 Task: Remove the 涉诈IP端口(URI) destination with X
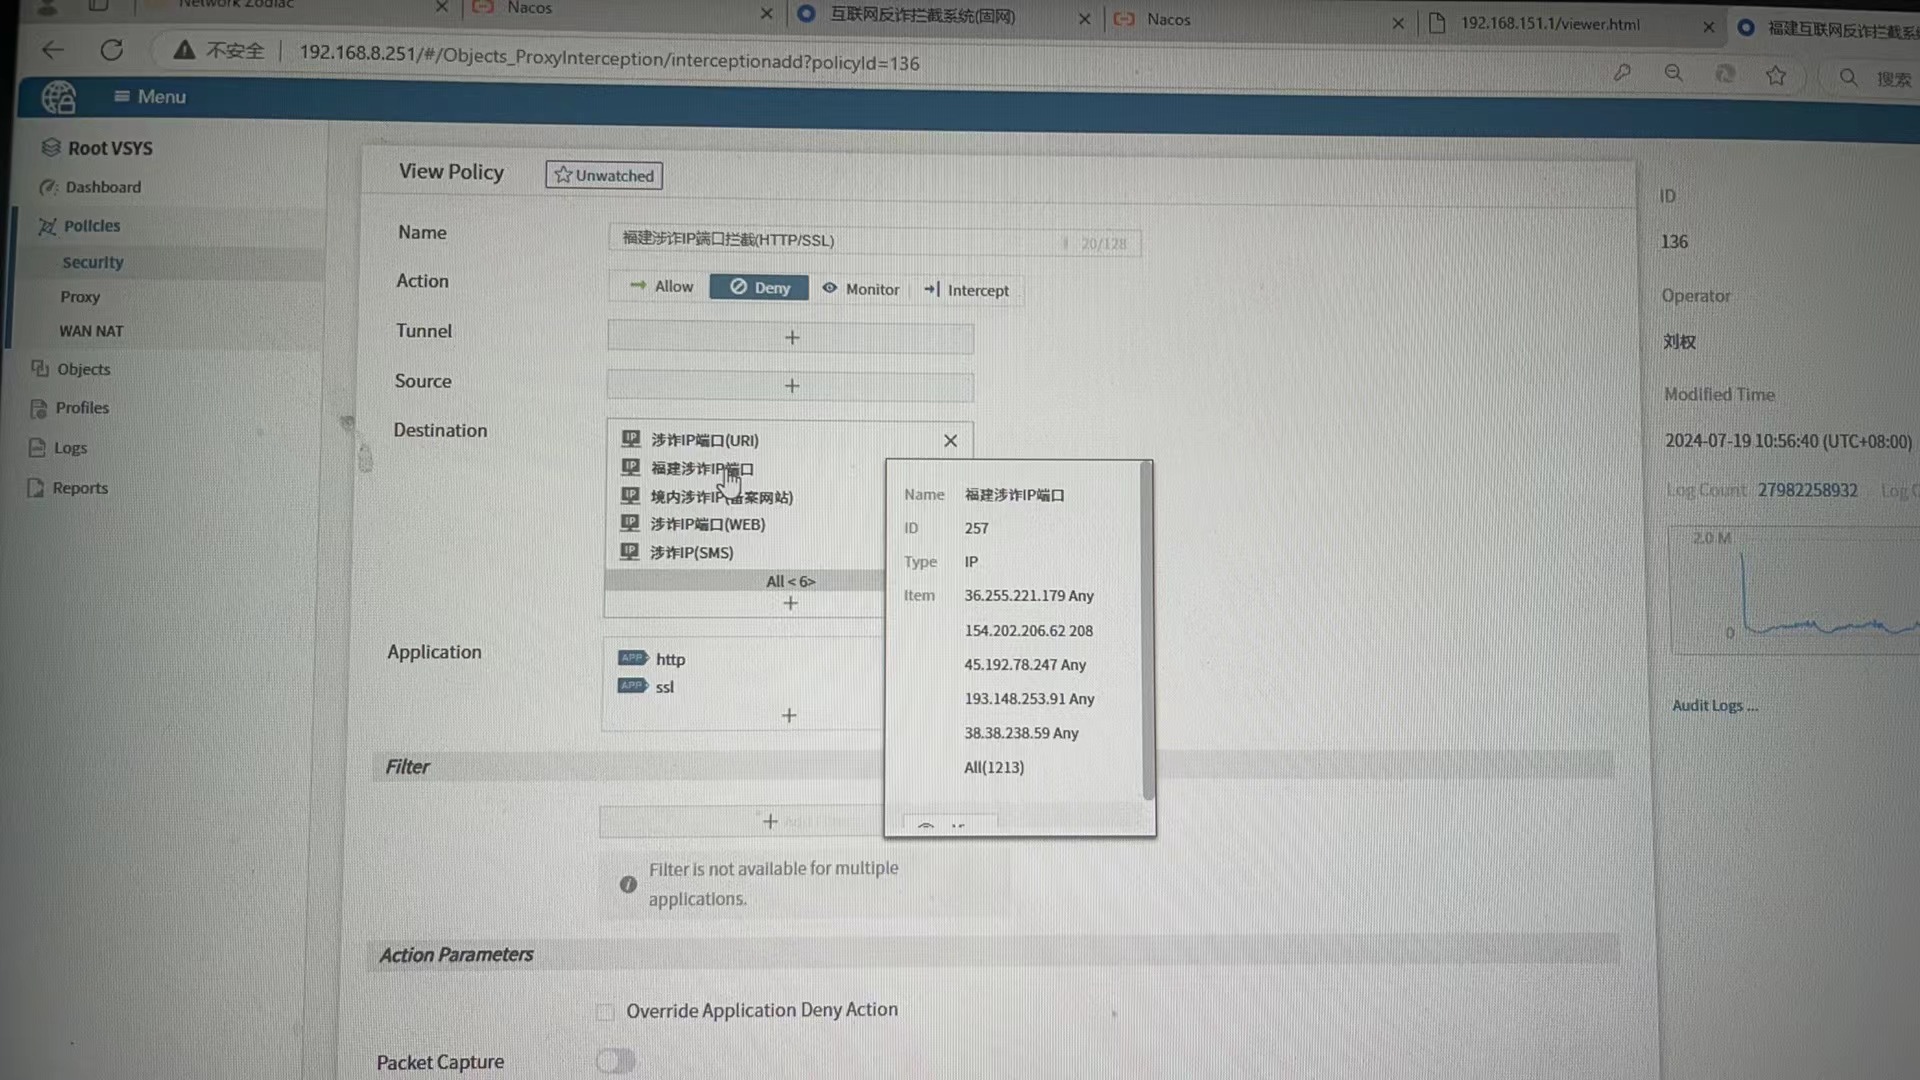click(950, 441)
